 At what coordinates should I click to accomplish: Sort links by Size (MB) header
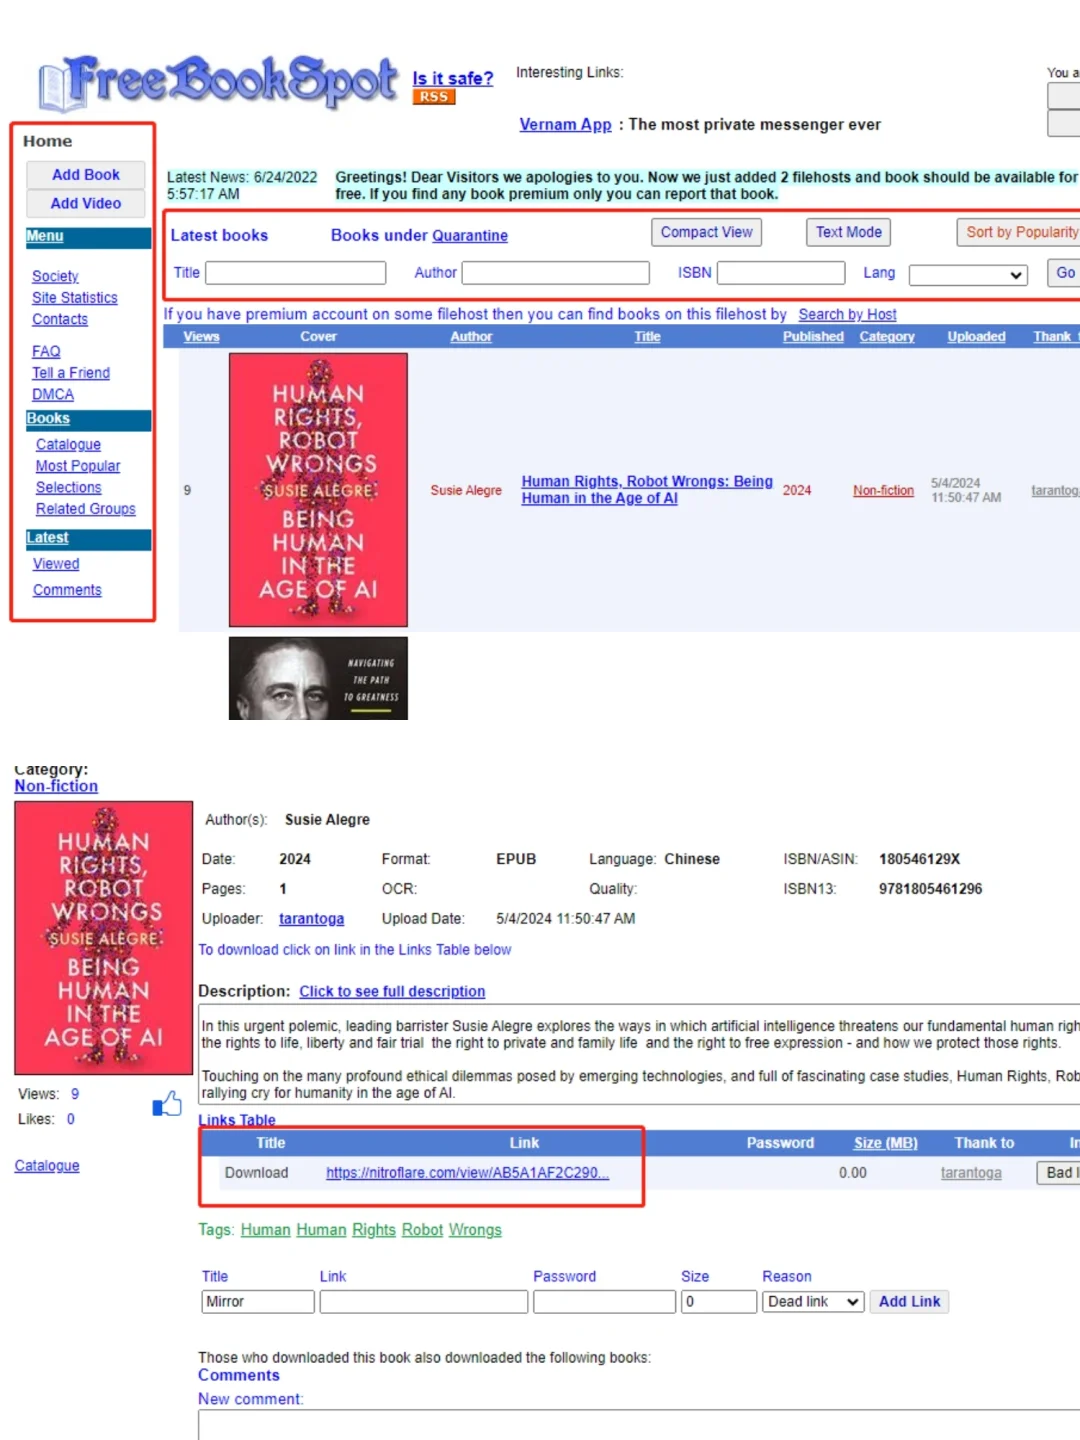click(x=885, y=1143)
